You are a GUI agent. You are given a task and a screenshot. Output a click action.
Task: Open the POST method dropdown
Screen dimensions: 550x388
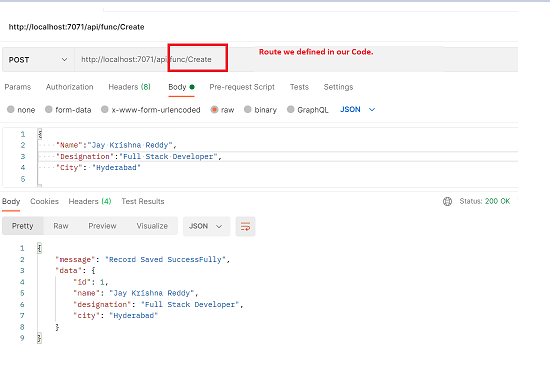(38, 60)
